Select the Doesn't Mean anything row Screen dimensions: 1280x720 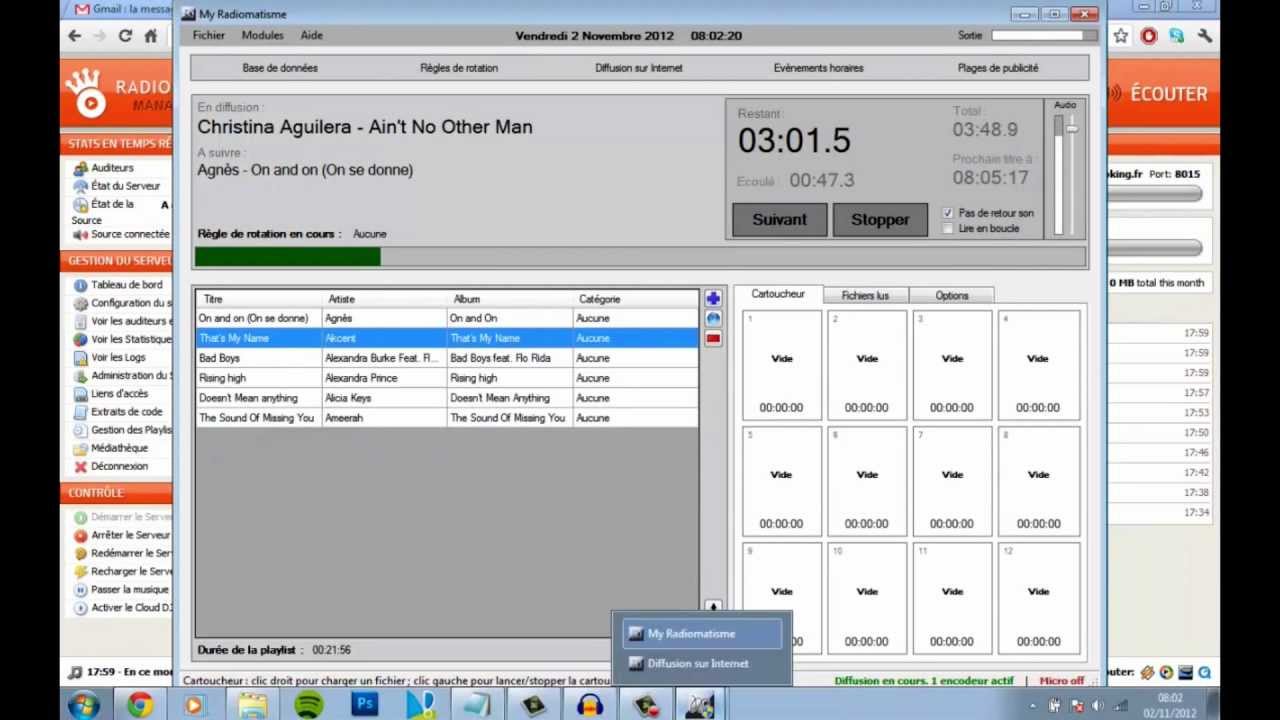pos(447,398)
